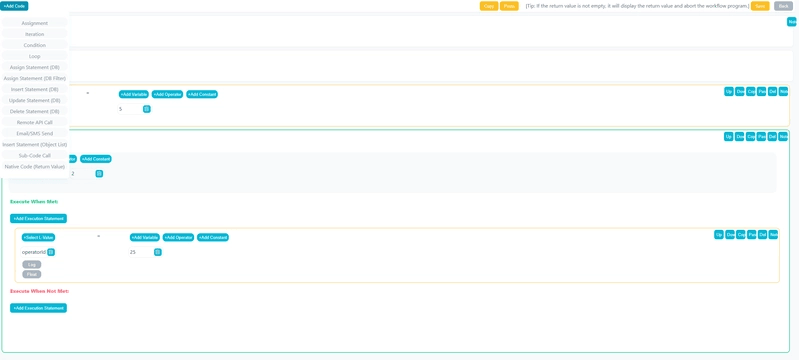
Task: Paste at the value-5 assignment block
Action: [762, 92]
